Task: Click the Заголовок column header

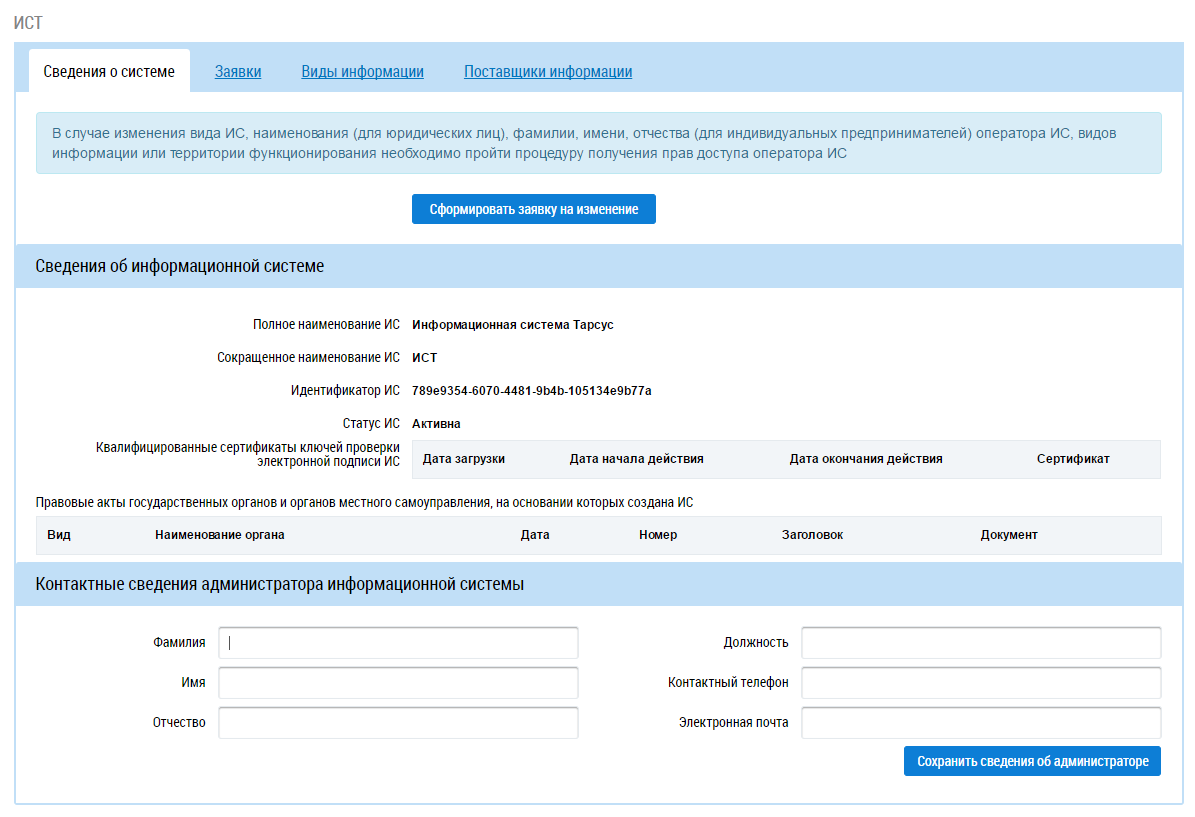Action: (812, 535)
